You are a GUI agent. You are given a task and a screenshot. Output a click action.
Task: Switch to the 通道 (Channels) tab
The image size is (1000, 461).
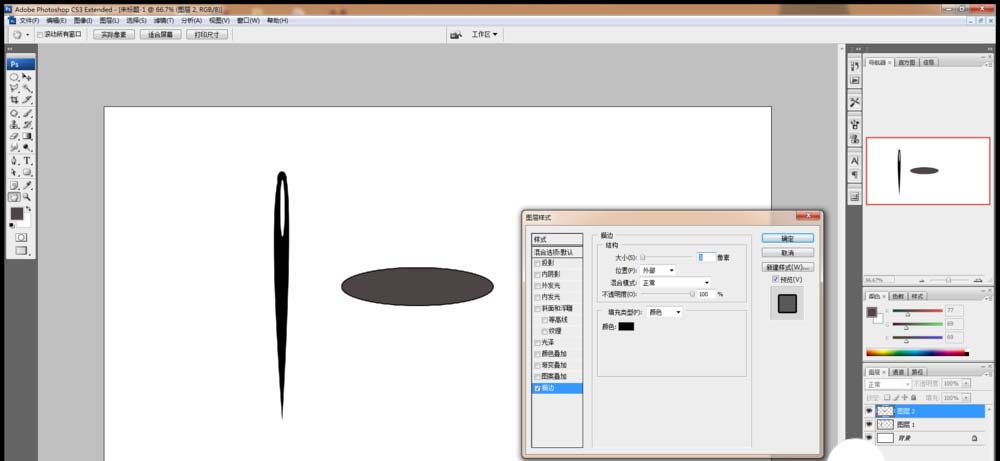tap(898, 372)
